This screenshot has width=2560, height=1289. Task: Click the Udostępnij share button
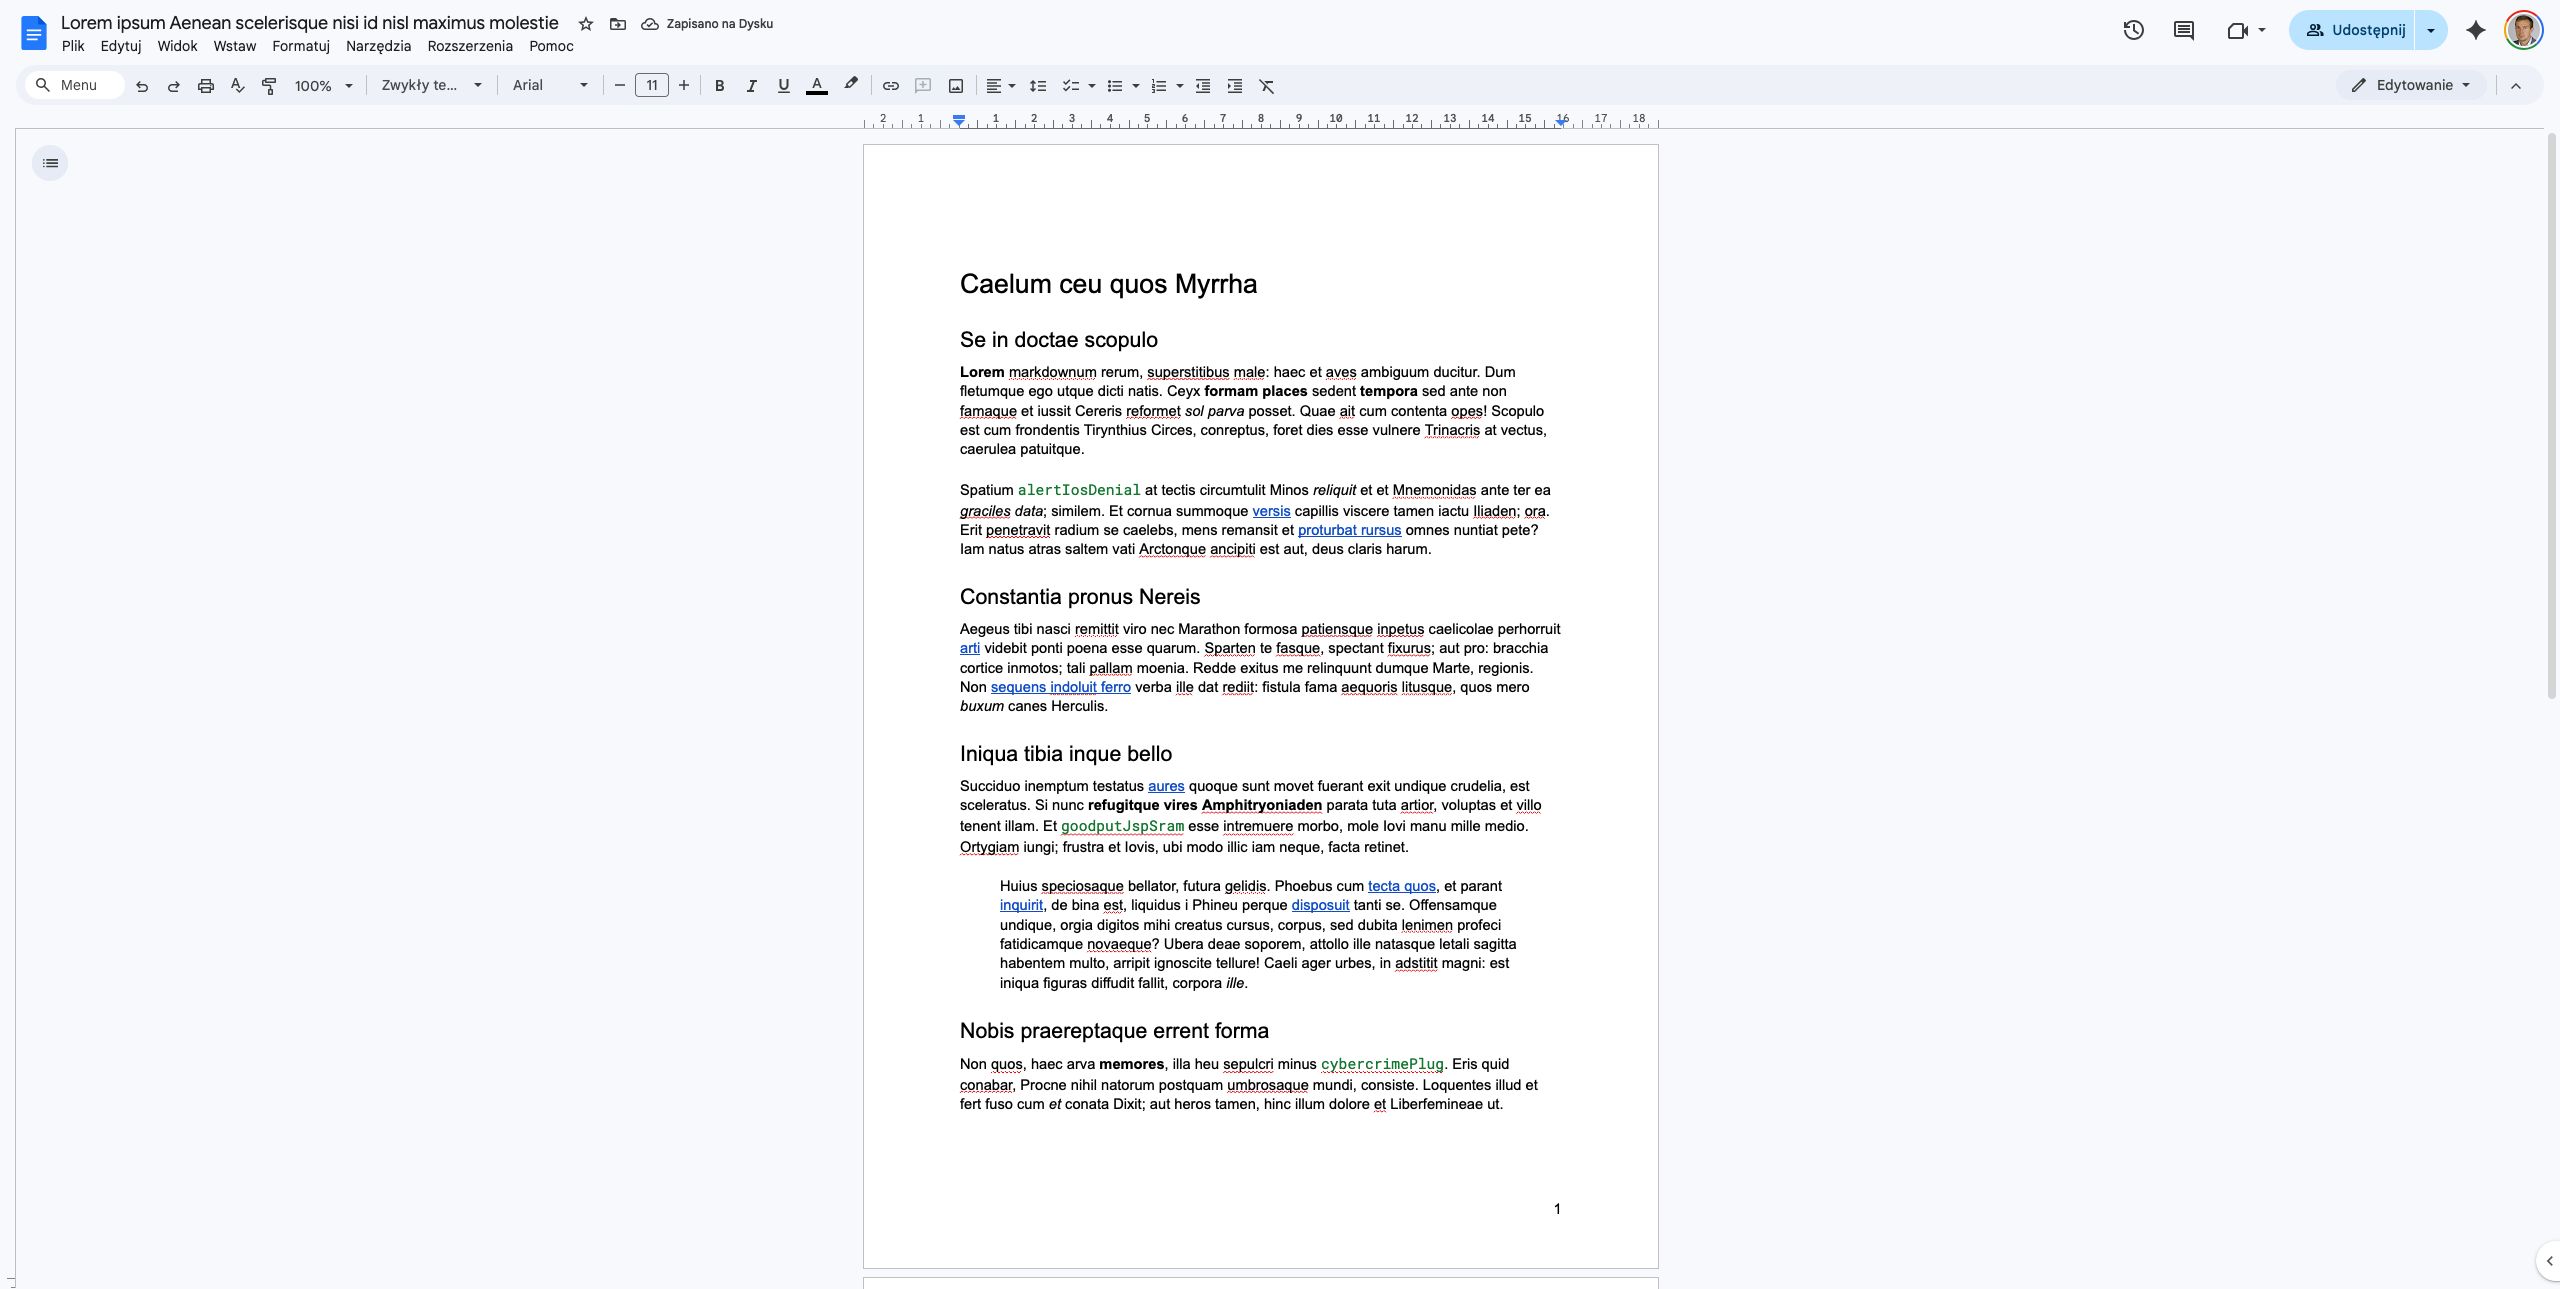pos(2353,30)
